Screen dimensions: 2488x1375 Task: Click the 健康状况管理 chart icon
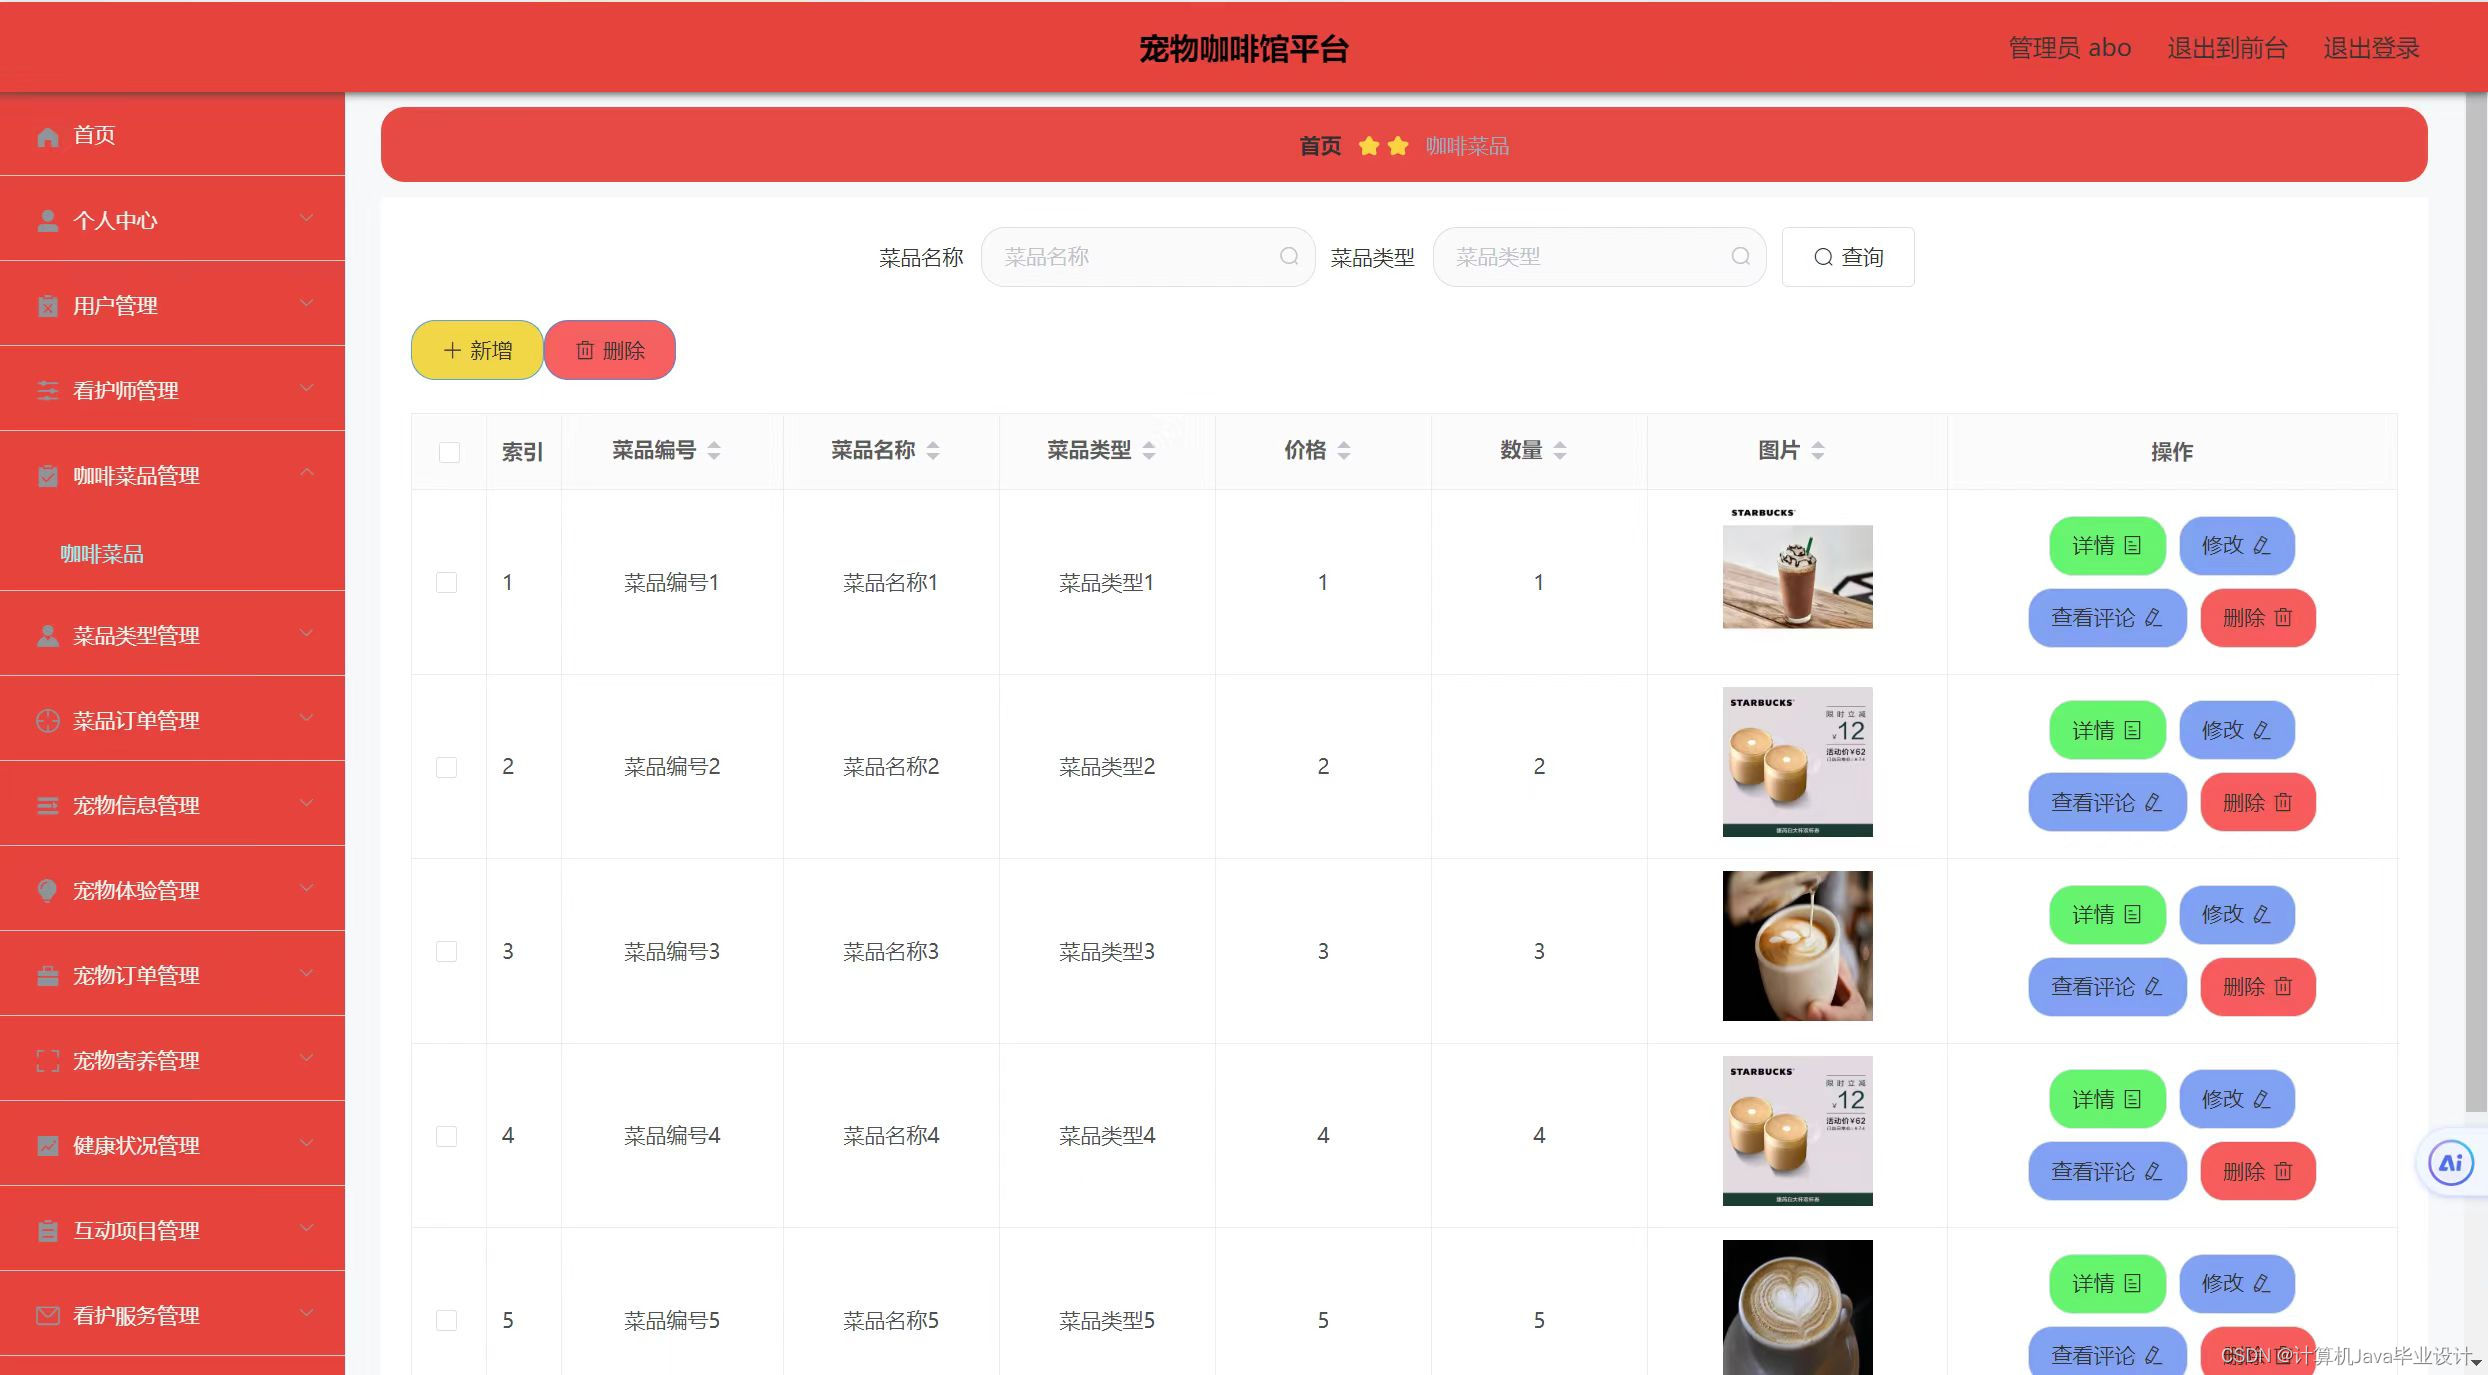click(x=47, y=1145)
